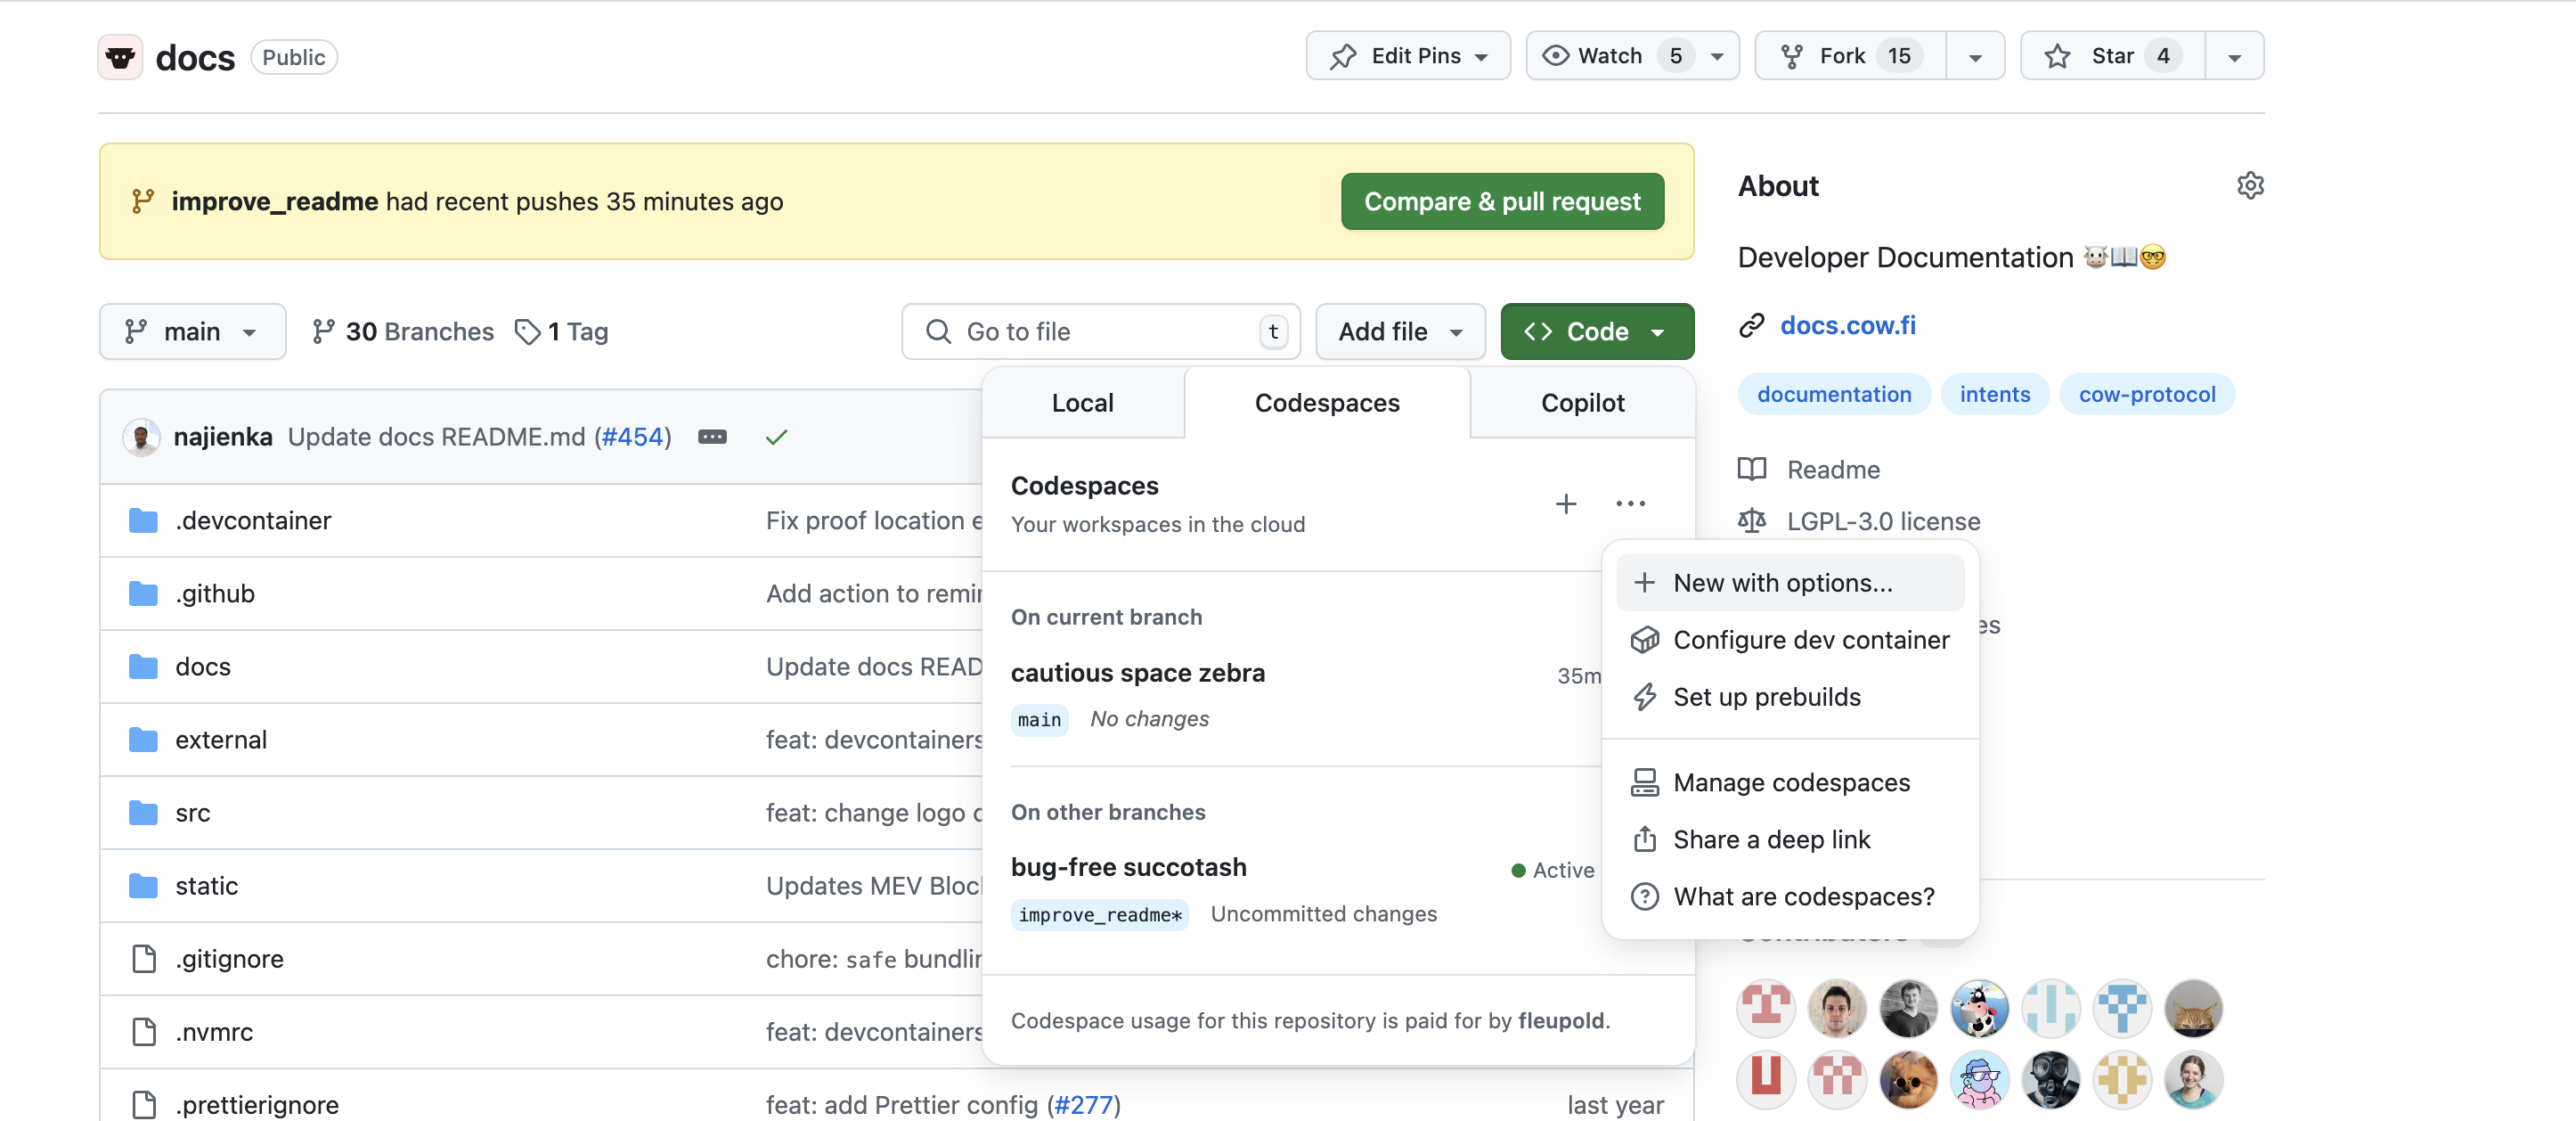2576x1121 pixels.
Task: Select Share a deep link menu item
Action: pos(1790,840)
